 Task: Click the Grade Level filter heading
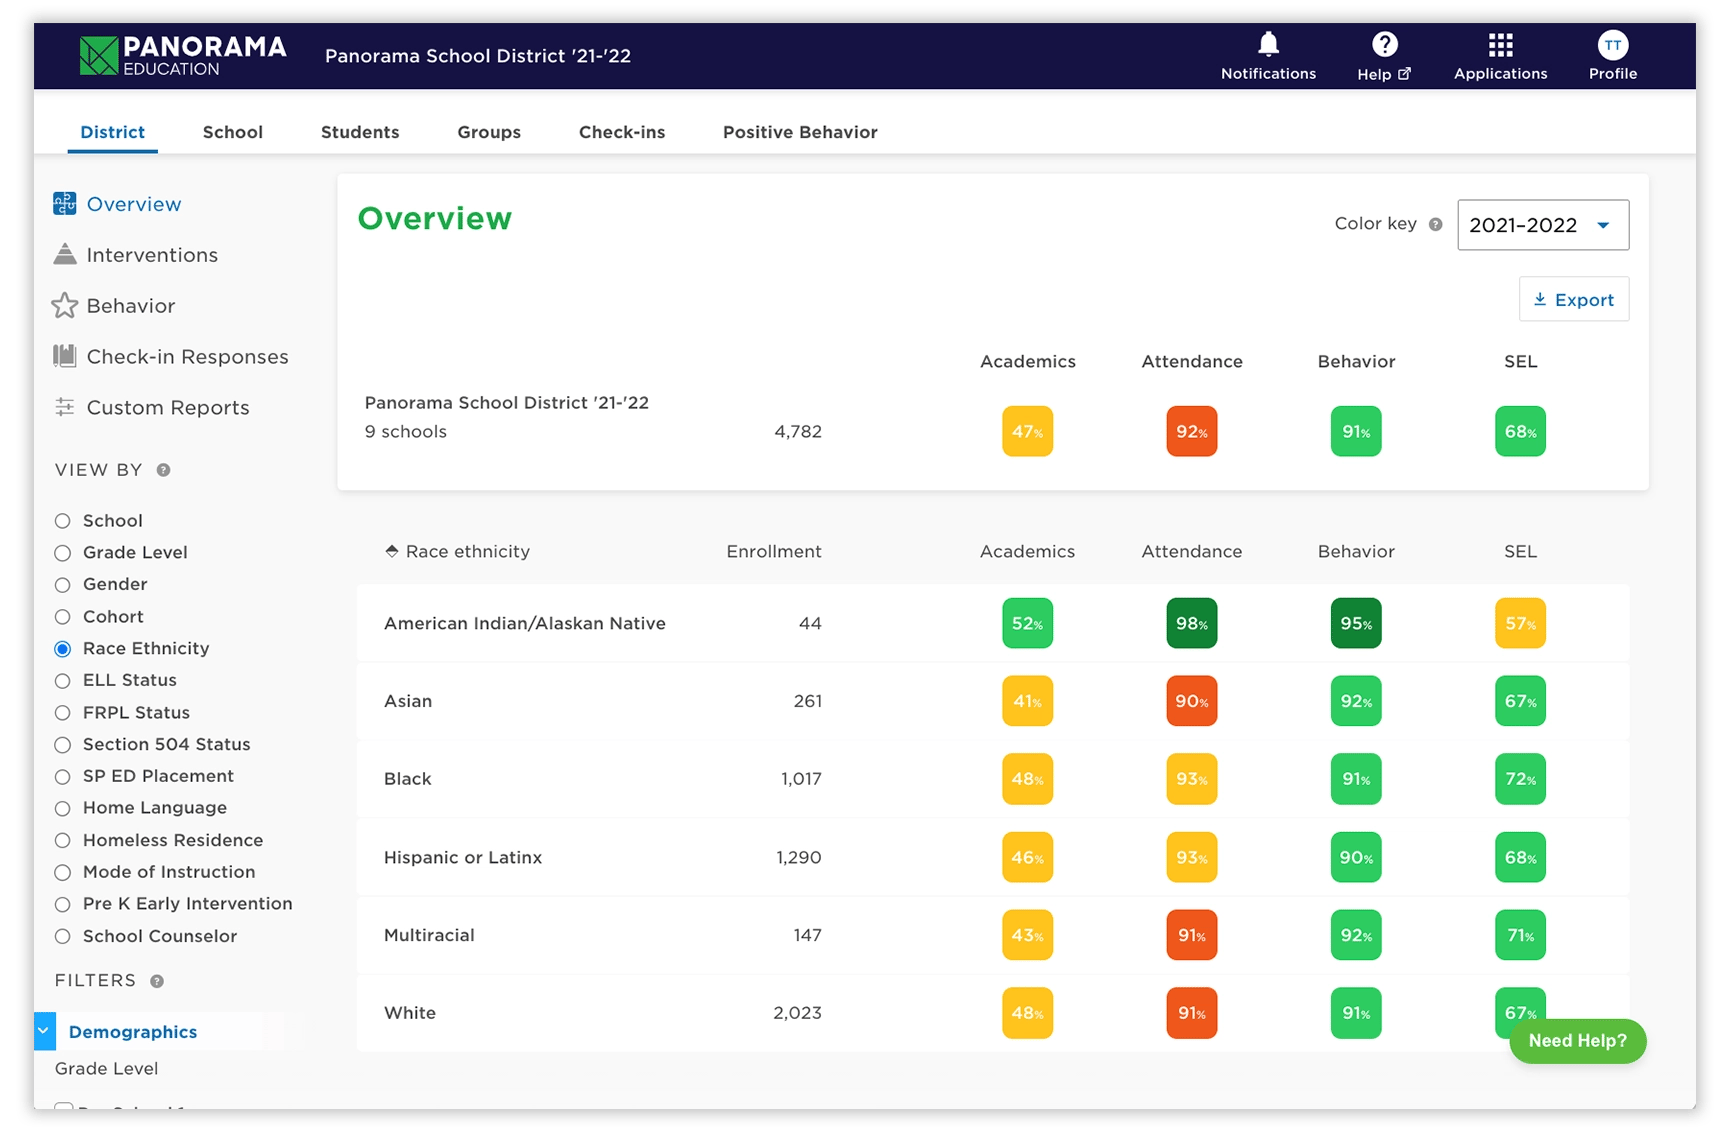[x=107, y=1069]
